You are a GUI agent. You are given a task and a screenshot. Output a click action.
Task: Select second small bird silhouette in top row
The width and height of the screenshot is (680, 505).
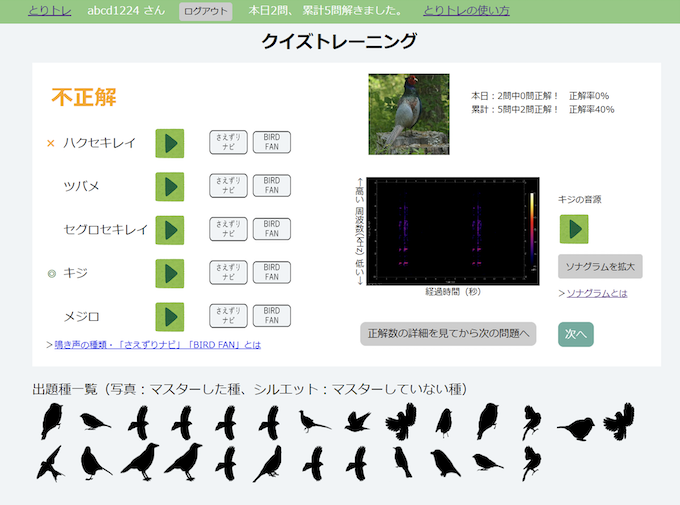coord(94,421)
